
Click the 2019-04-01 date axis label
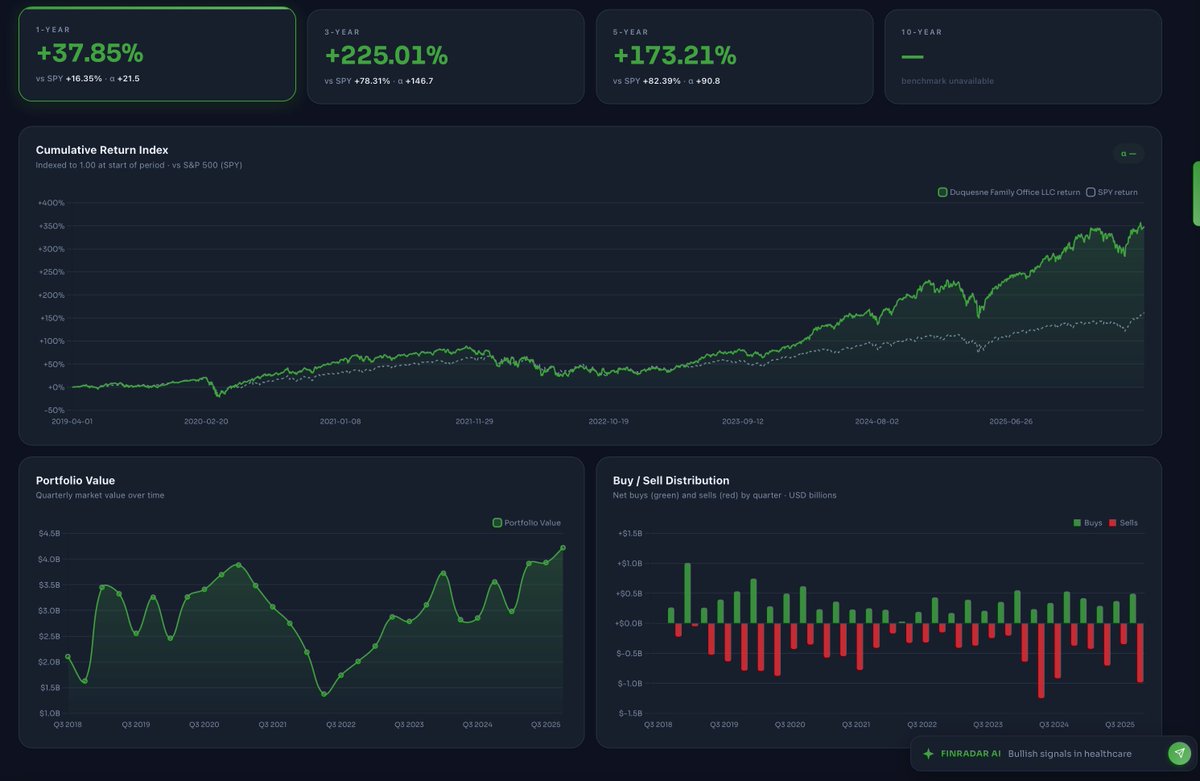(x=73, y=421)
